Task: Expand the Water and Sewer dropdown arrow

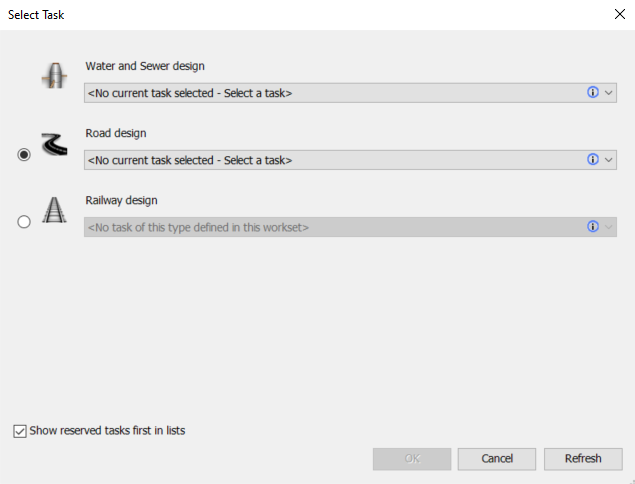Action: (608, 92)
